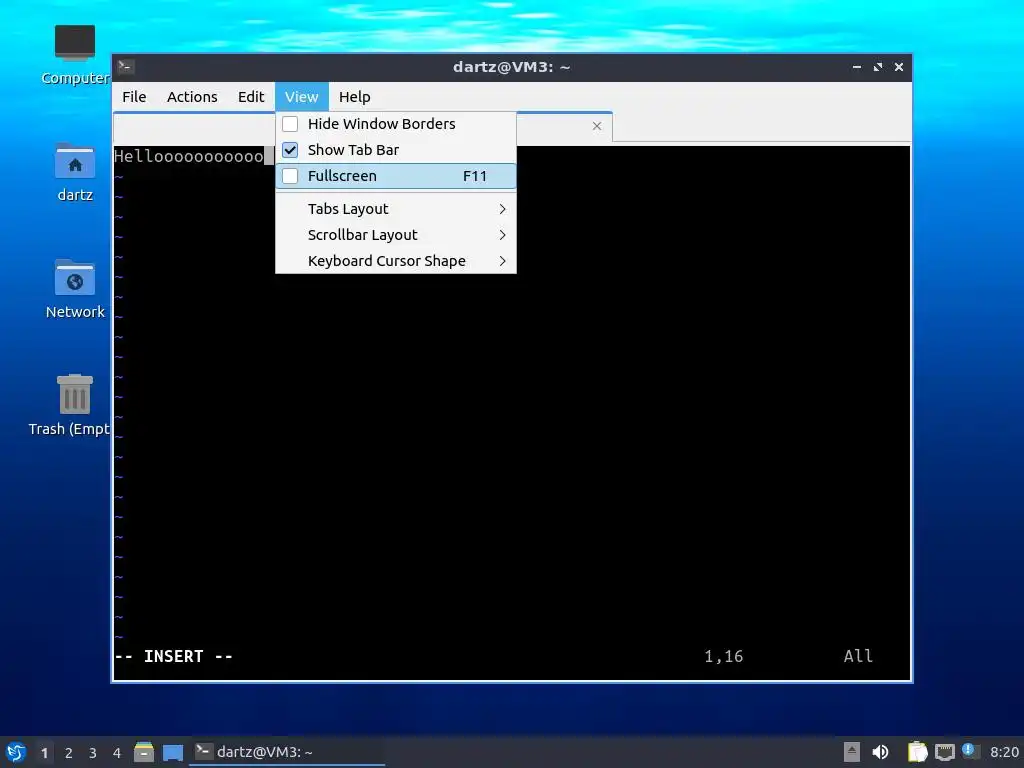Click the removable media eject tray icon
This screenshot has width=1024, height=768.
coord(852,752)
